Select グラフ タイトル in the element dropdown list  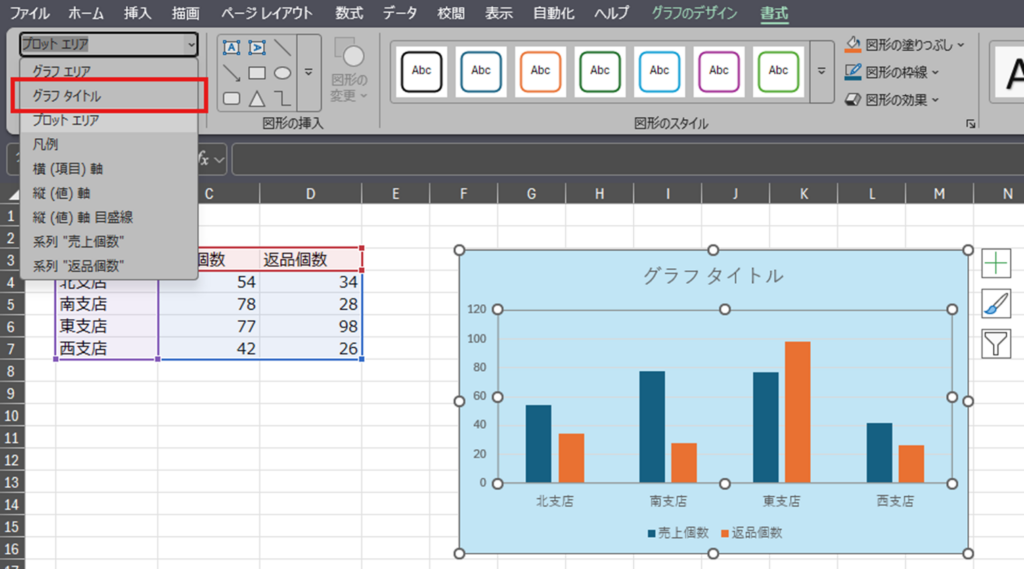click(67, 96)
